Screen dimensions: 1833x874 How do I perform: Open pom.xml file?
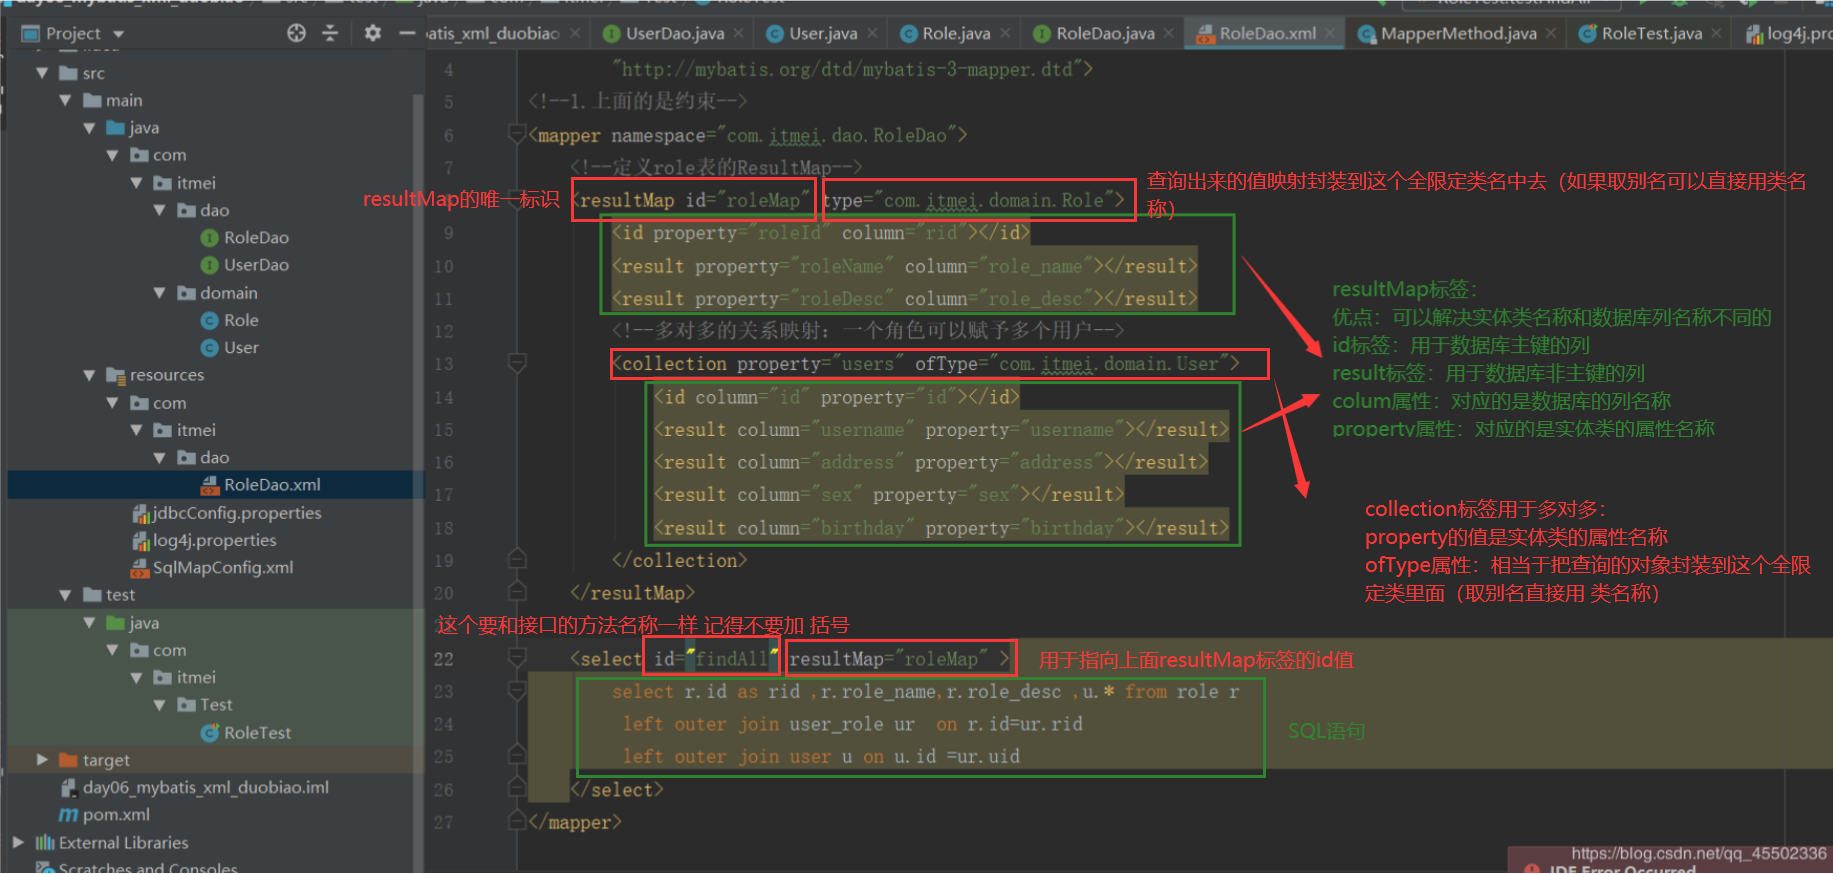tap(116, 815)
